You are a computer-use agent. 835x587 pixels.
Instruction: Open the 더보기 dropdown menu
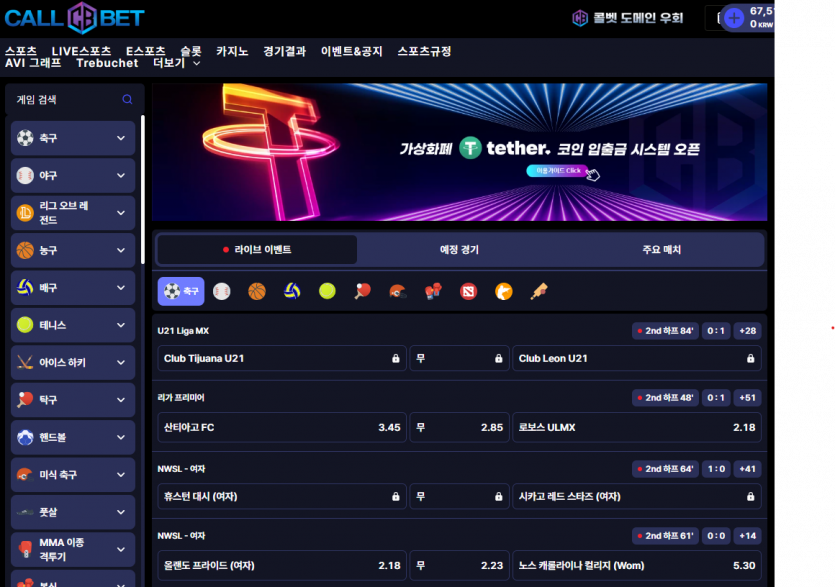coord(176,63)
